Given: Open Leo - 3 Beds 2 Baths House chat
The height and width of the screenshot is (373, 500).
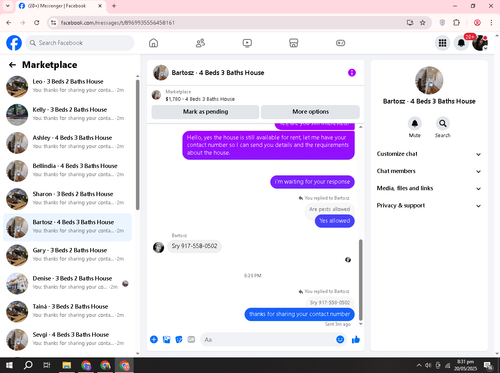Looking at the screenshot, I should pos(67,86).
